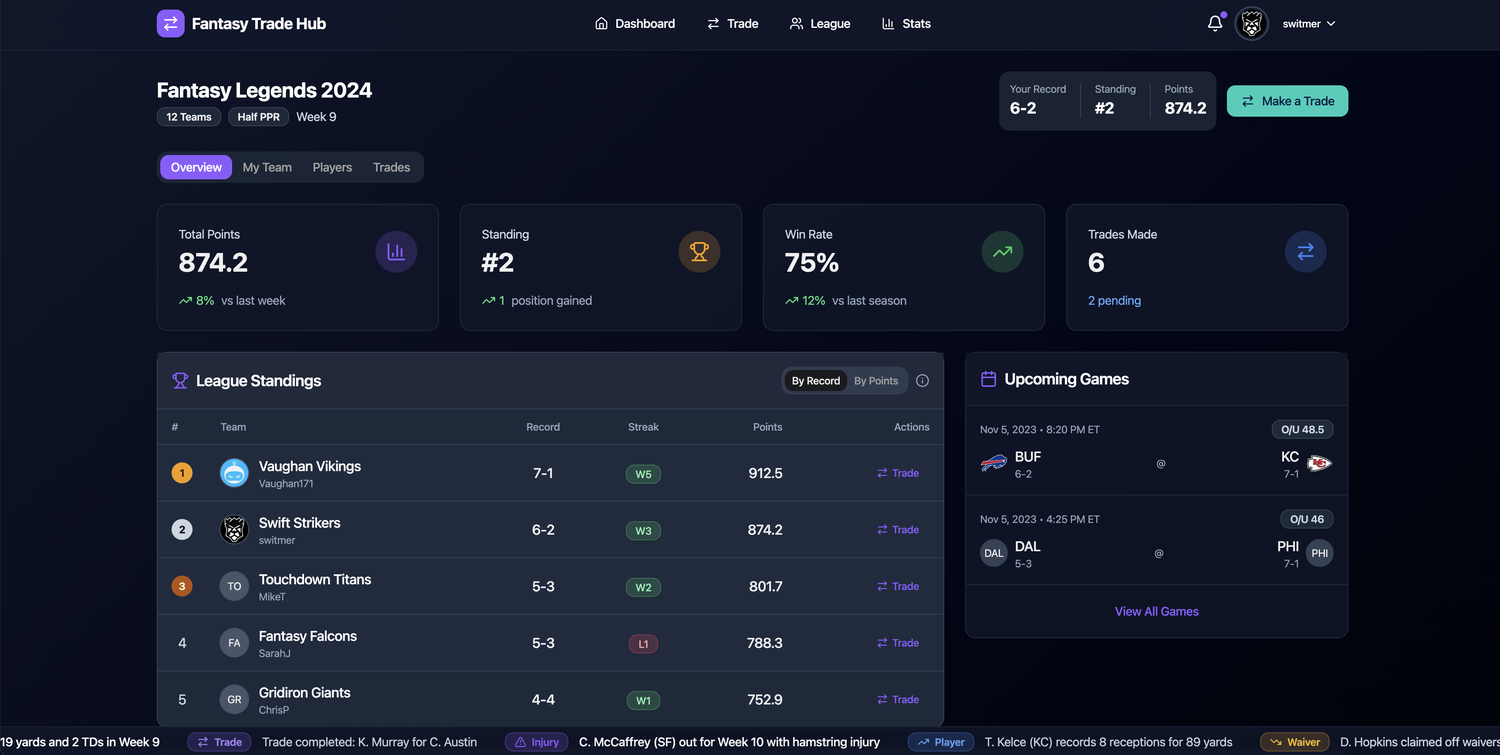Screen dimensions: 1500x755
Task: Switch to the Players tab
Action: point(332,167)
